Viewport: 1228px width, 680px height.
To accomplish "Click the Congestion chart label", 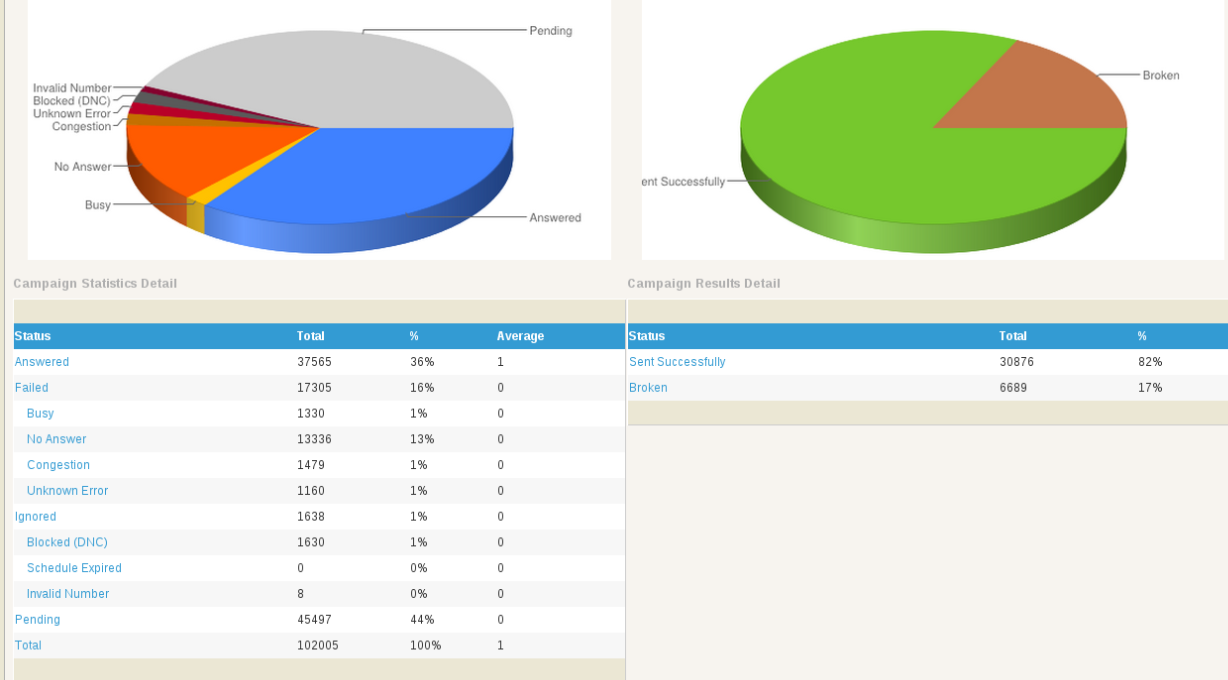I will coord(81,126).
